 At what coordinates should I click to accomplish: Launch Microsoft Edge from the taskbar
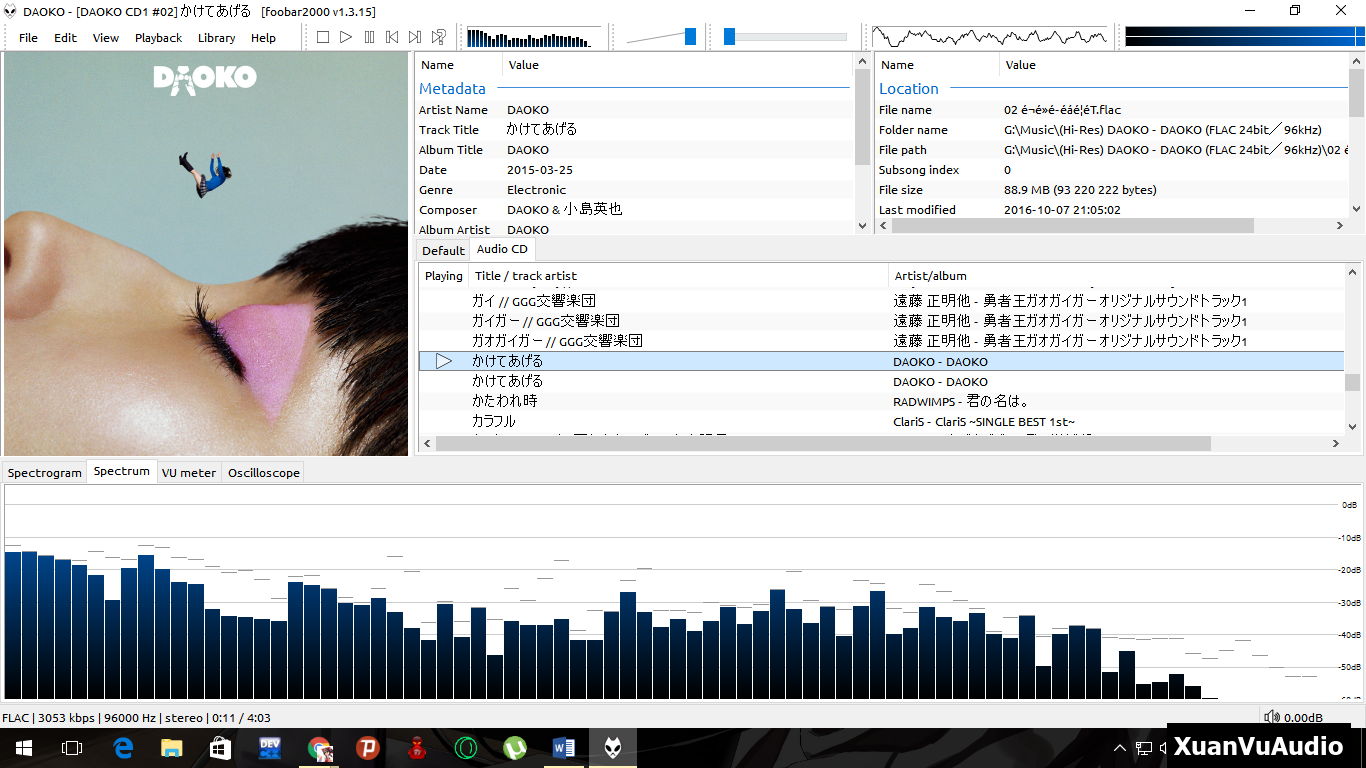pos(124,748)
